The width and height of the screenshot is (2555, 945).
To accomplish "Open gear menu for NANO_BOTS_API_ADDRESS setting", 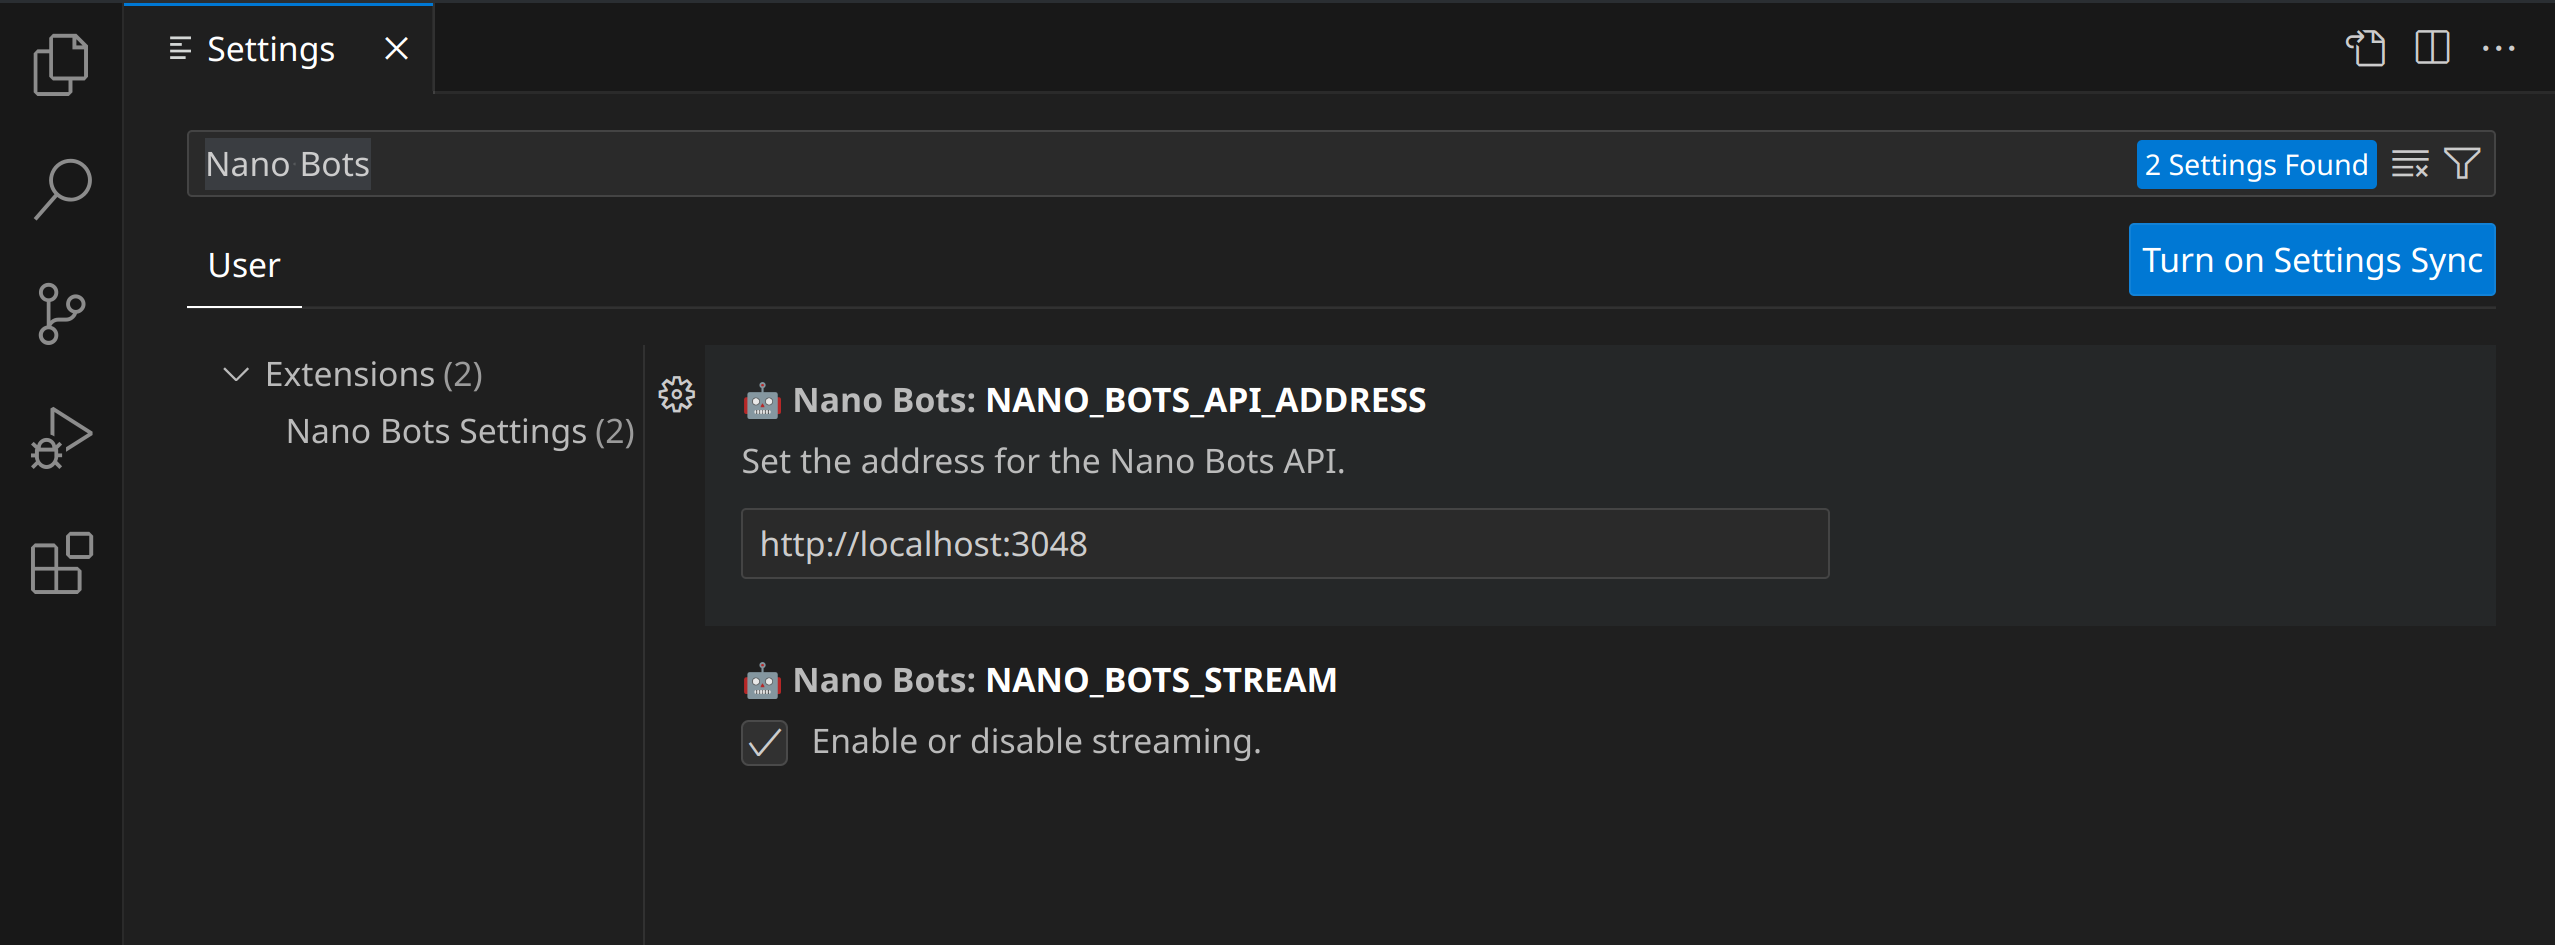I will (x=677, y=395).
